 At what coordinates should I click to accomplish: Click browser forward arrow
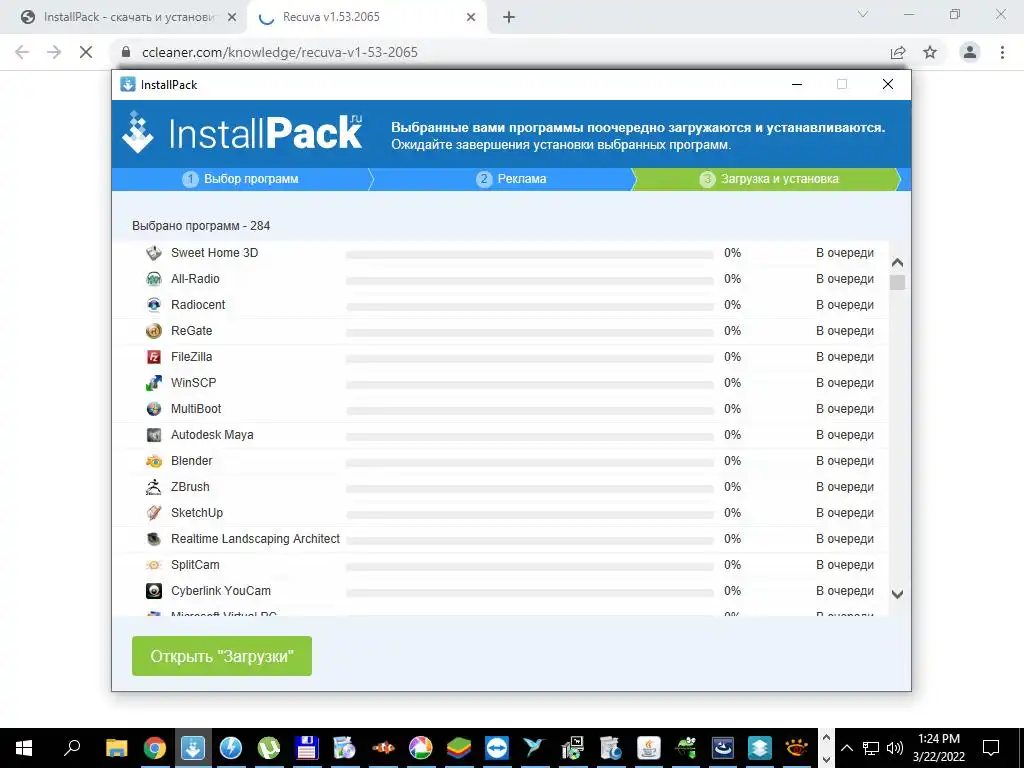coord(54,52)
